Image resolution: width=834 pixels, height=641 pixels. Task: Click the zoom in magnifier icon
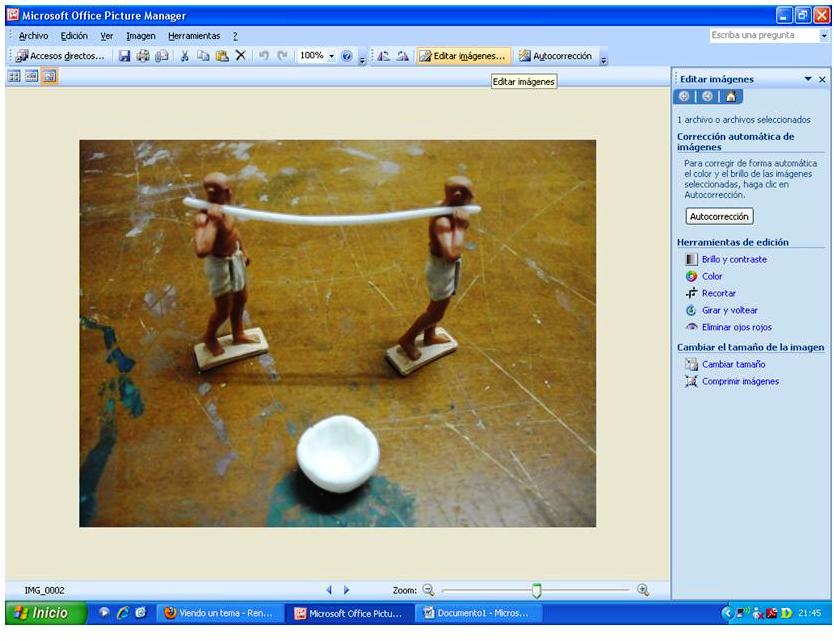coord(643,591)
